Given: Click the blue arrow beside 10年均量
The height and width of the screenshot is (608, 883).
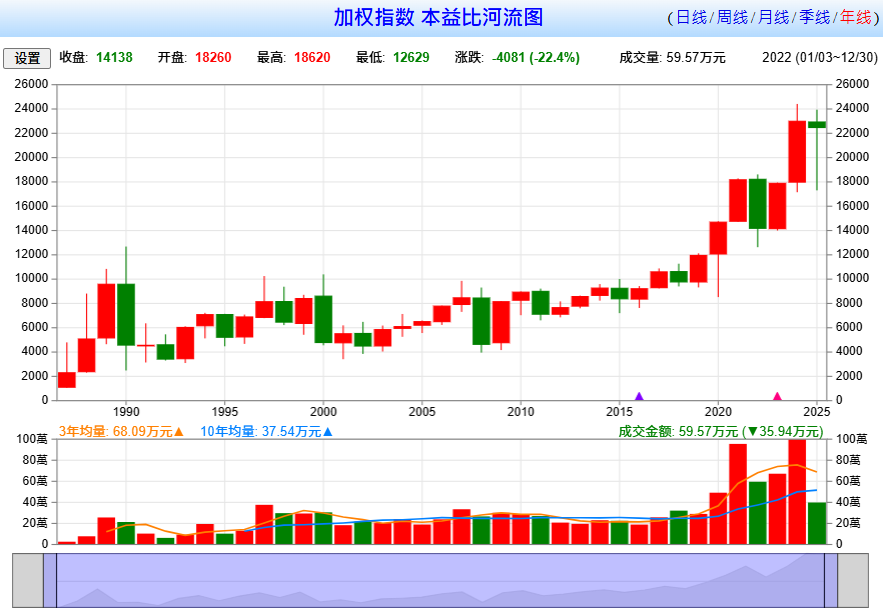Looking at the screenshot, I should click(327, 432).
